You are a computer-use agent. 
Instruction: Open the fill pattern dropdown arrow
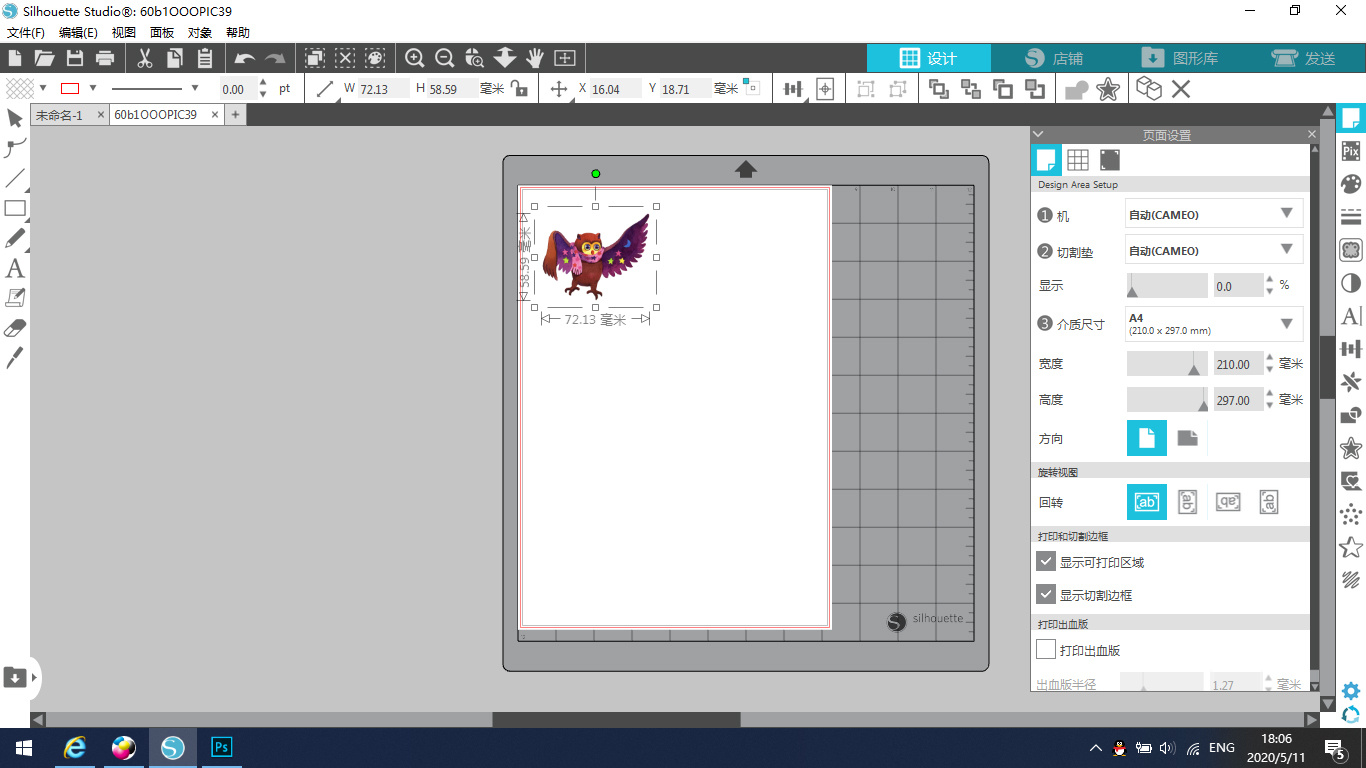pyautogui.click(x=43, y=88)
